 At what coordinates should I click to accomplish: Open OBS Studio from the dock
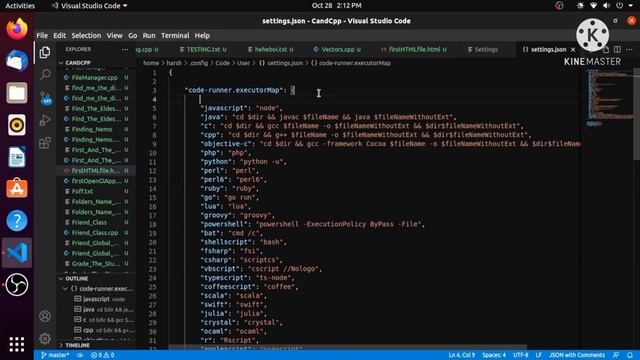(17, 284)
